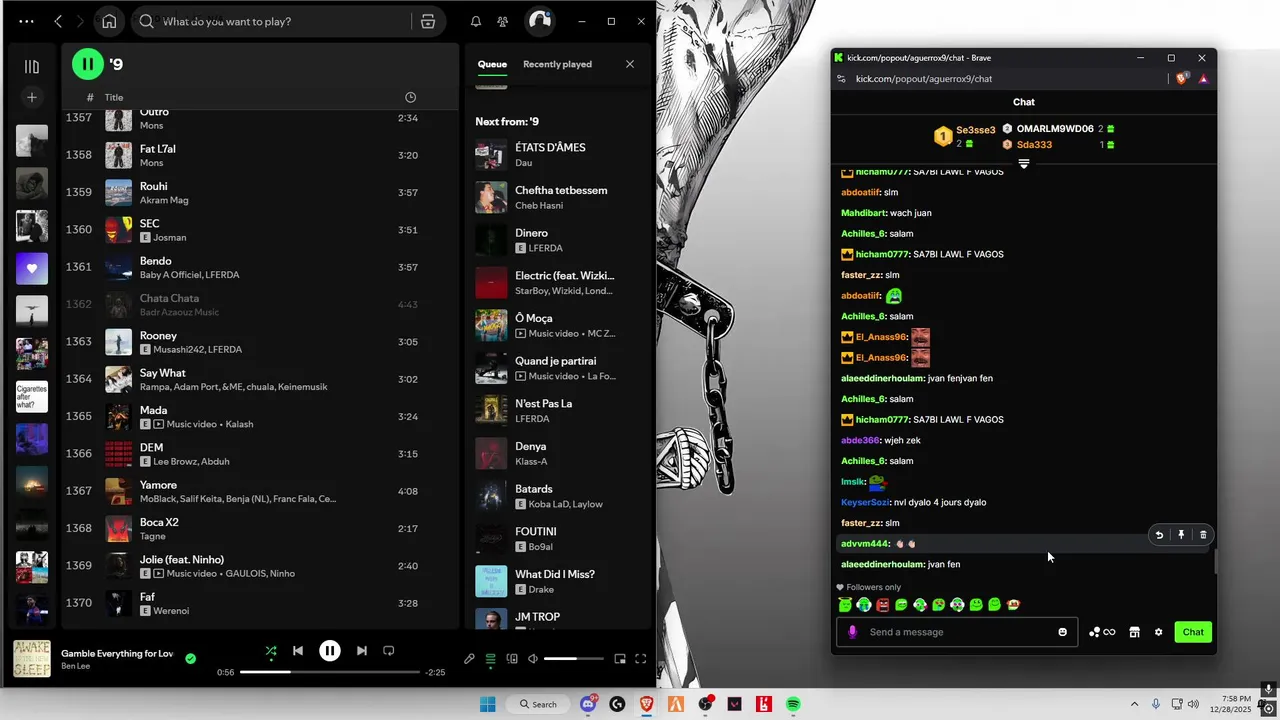Adjust the Spotify volume slider
This screenshot has width=1280, height=720.
(x=574, y=659)
